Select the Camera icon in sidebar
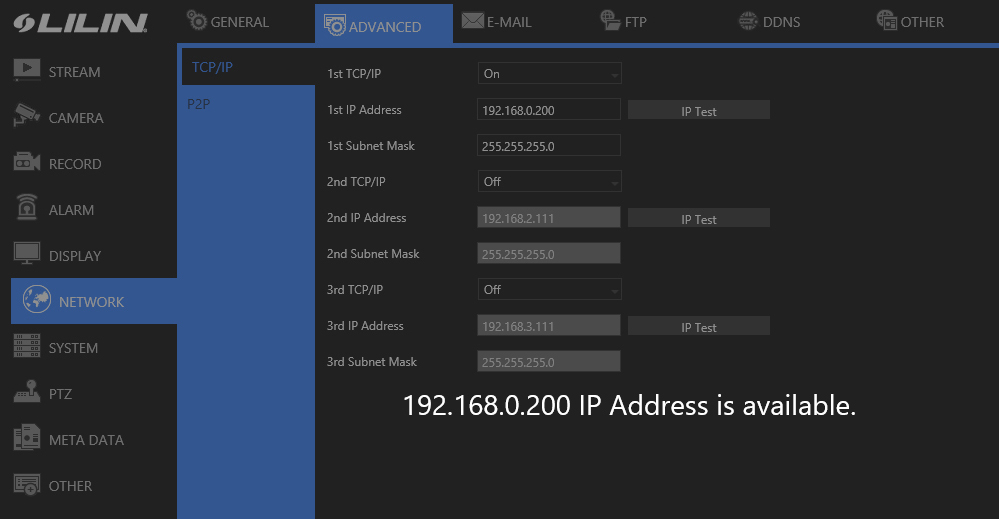 point(27,117)
